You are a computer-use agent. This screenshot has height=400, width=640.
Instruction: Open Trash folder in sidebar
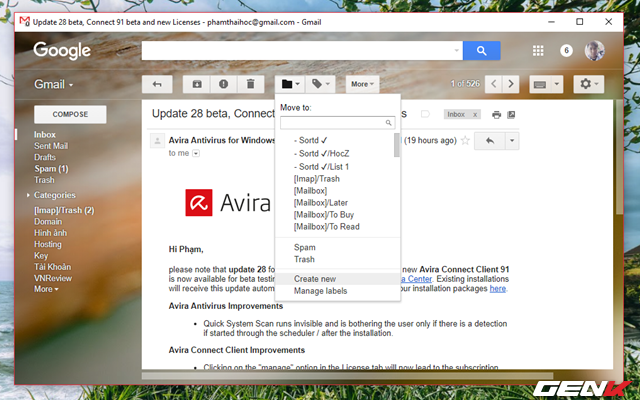point(44,180)
